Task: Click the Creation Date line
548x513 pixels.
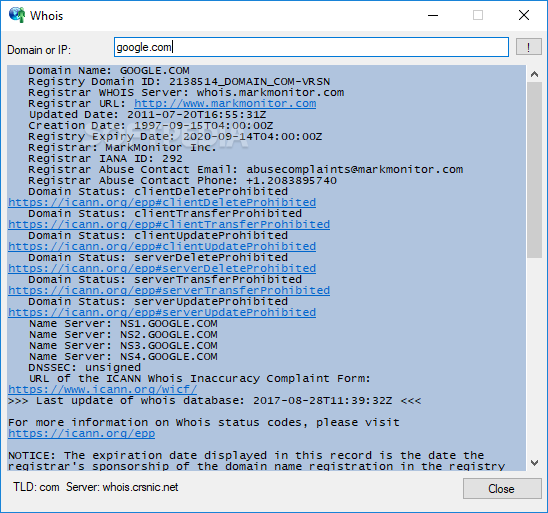Action: pyautogui.click(x=151, y=126)
